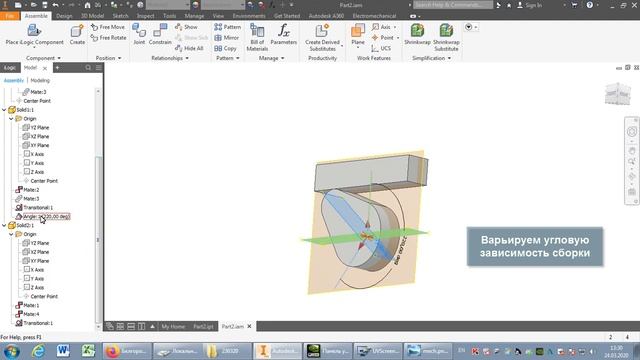Click the Home icon in quick access toolbar

[x=87, y=5]
